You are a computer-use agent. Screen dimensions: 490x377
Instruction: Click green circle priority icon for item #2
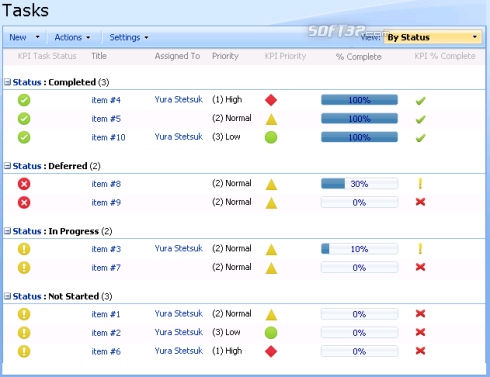pyautogui.click(x=271, y=333)
